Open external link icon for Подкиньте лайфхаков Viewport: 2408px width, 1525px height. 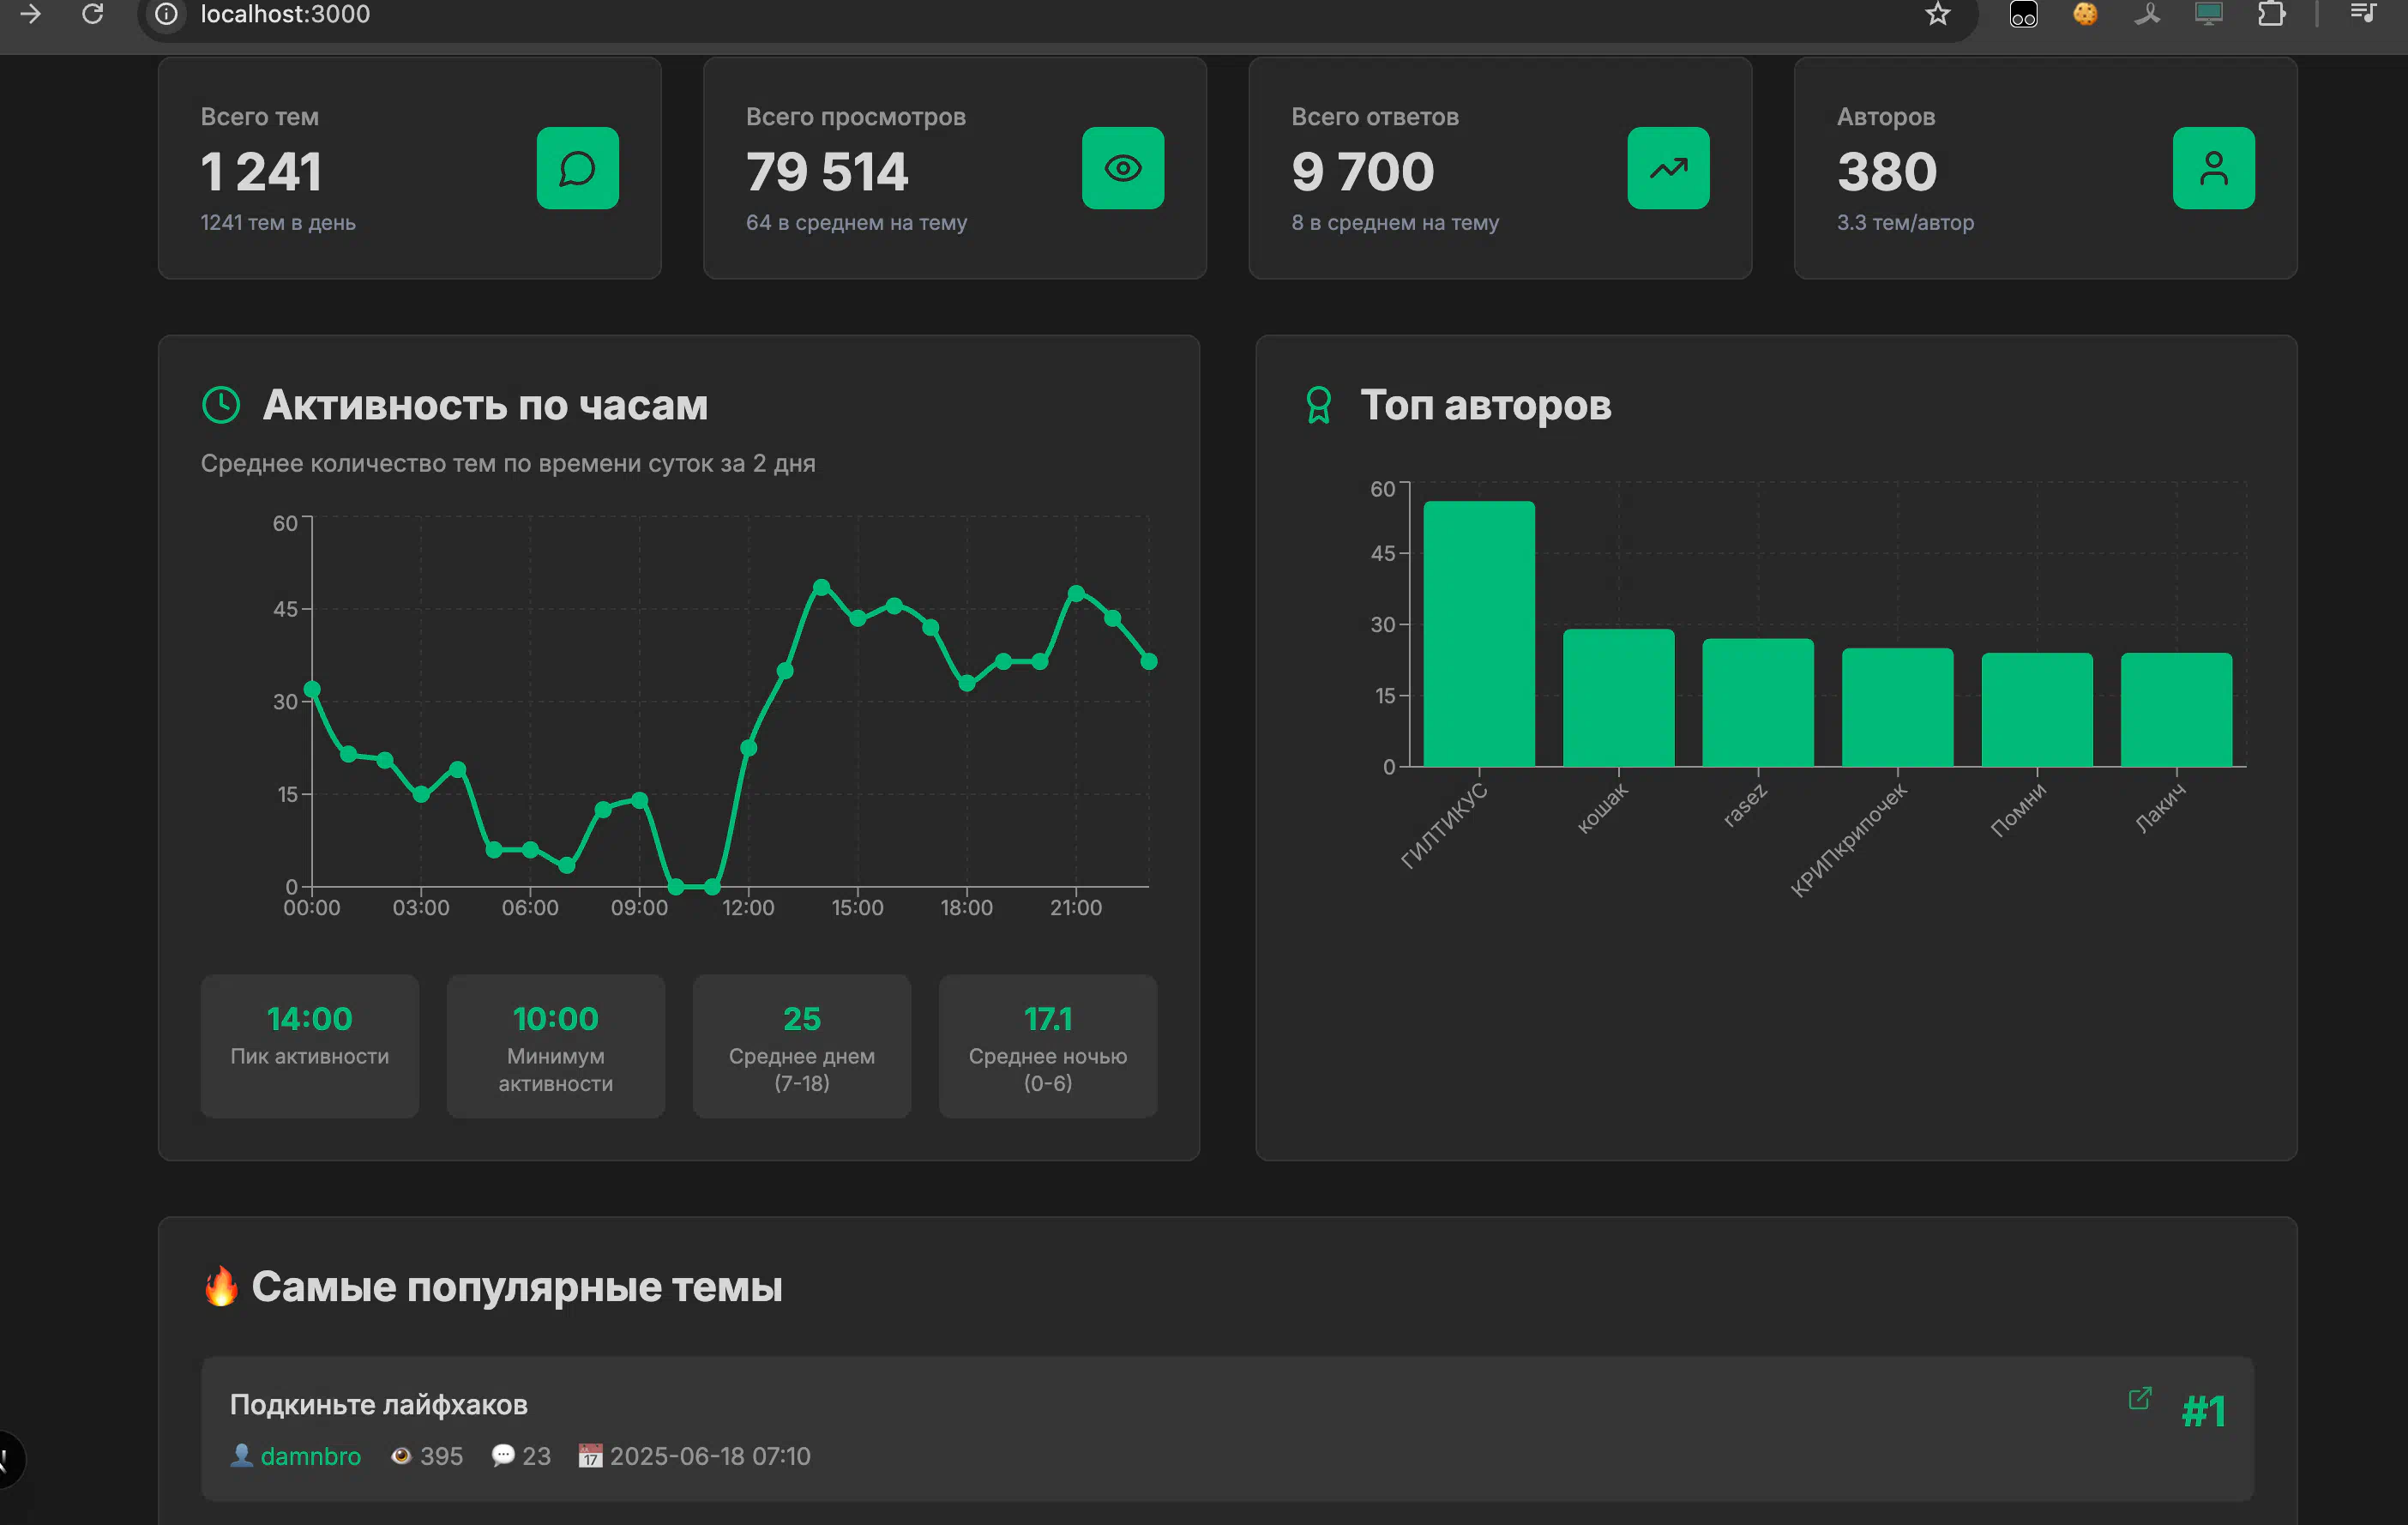[x=2139, y=1398]
